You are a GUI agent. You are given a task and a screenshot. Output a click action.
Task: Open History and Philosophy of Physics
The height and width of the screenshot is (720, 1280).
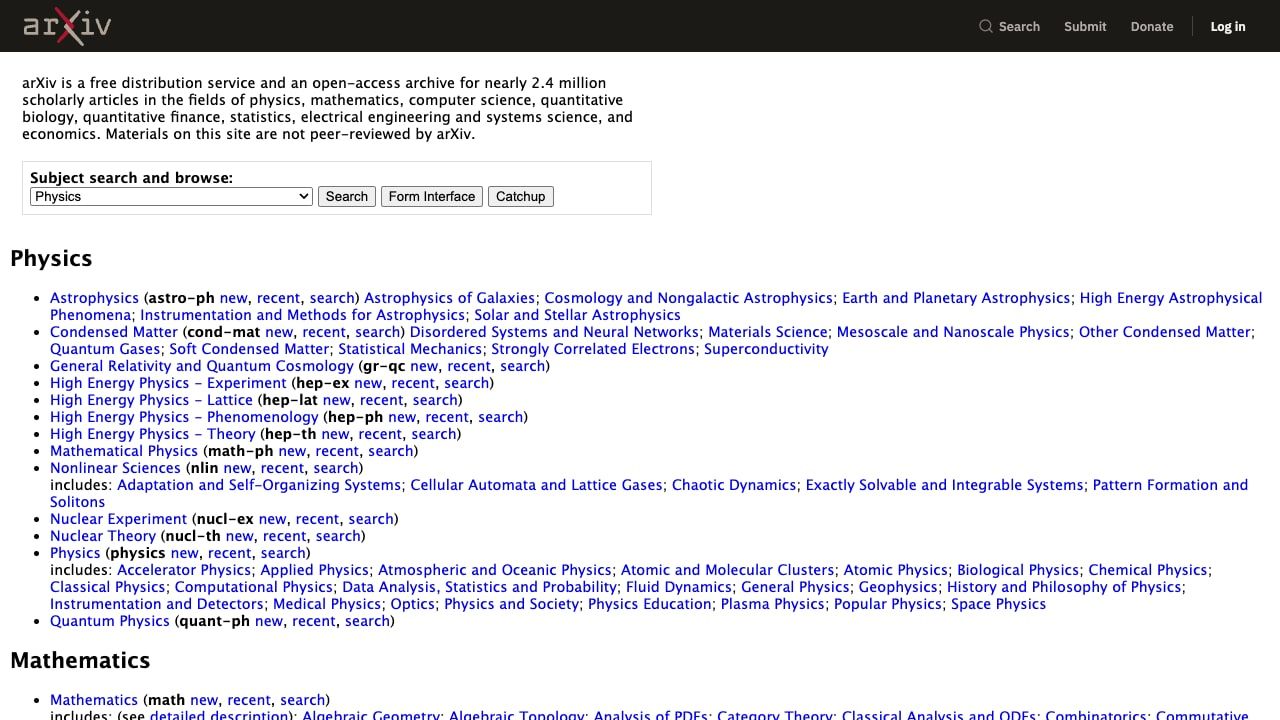1064,587
